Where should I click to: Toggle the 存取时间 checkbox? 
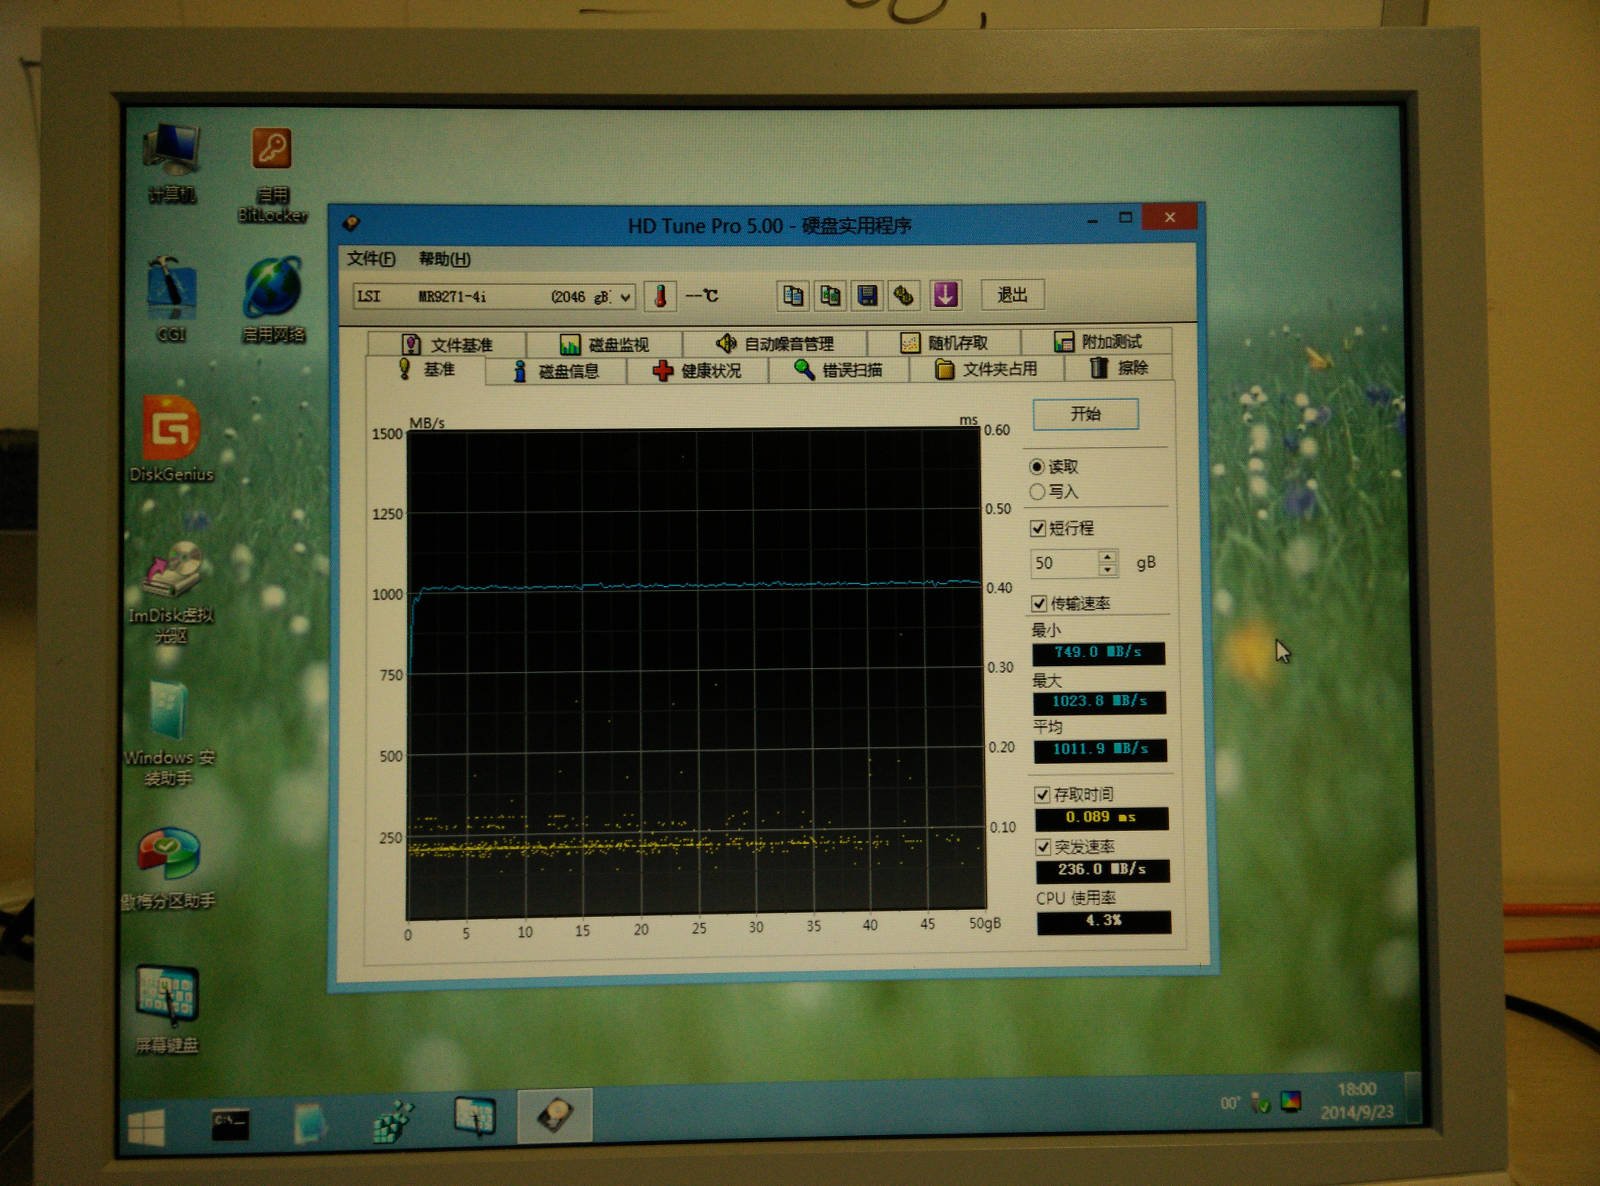(1042, 795)
